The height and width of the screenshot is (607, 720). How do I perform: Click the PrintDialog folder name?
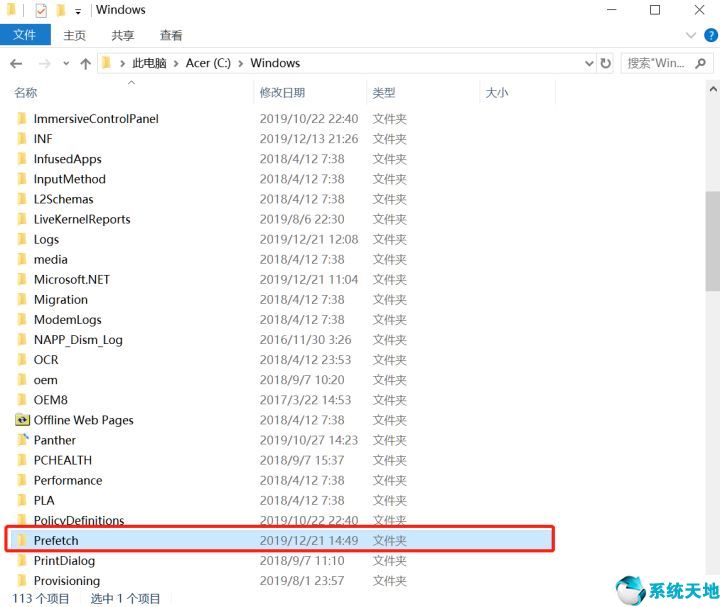(64, 561)
